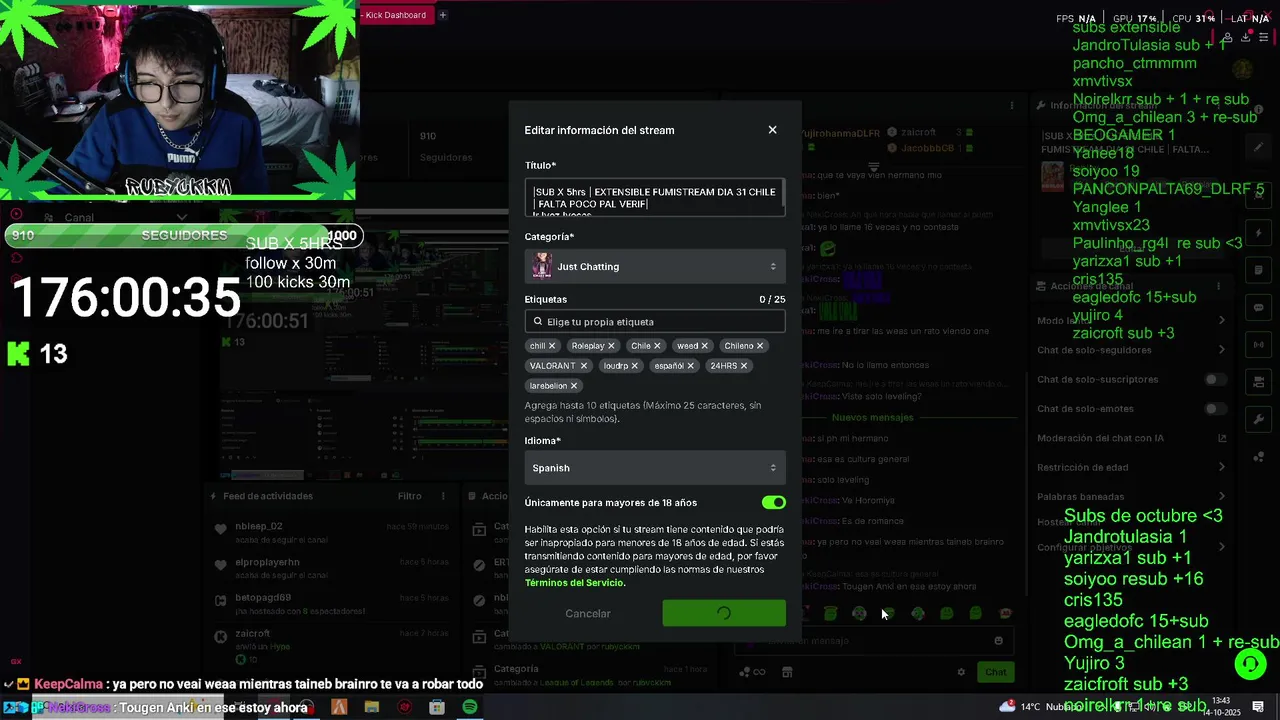Remove the español tag

[x=690, y=366]
